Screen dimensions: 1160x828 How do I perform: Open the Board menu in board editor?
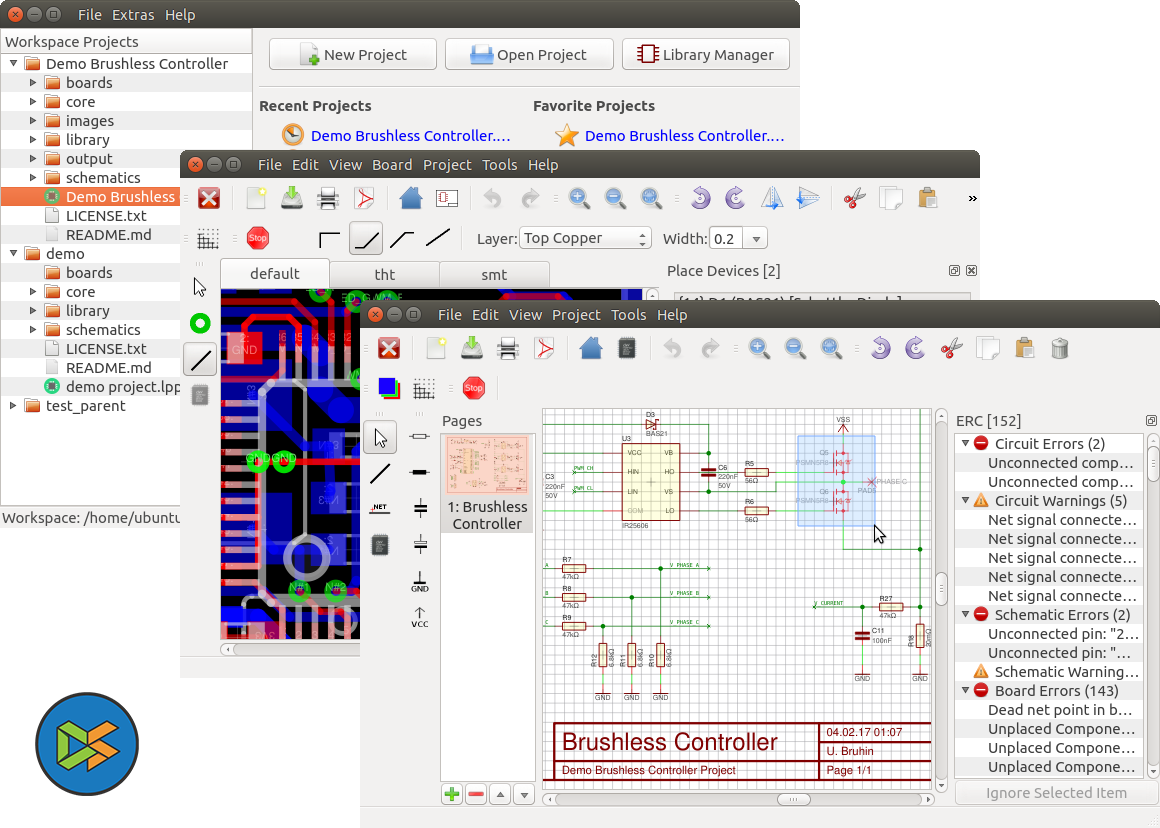[392, 165]
